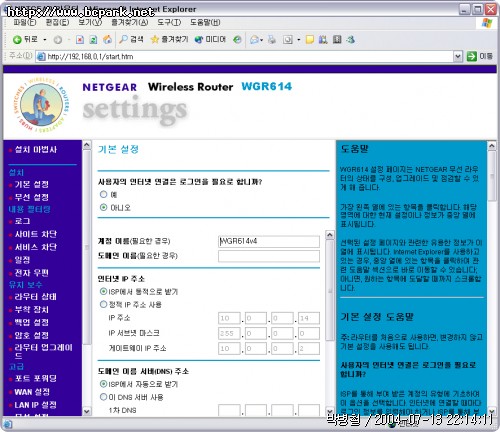Image resolution: width=500 pixels, height=432 pixels.
Task: Click the 계정 이름 input field
Action: tap(269, 241)
